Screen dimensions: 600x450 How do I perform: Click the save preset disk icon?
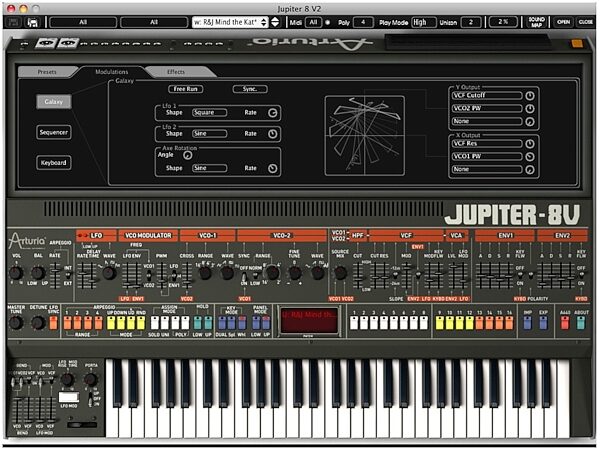coord(14,22)
